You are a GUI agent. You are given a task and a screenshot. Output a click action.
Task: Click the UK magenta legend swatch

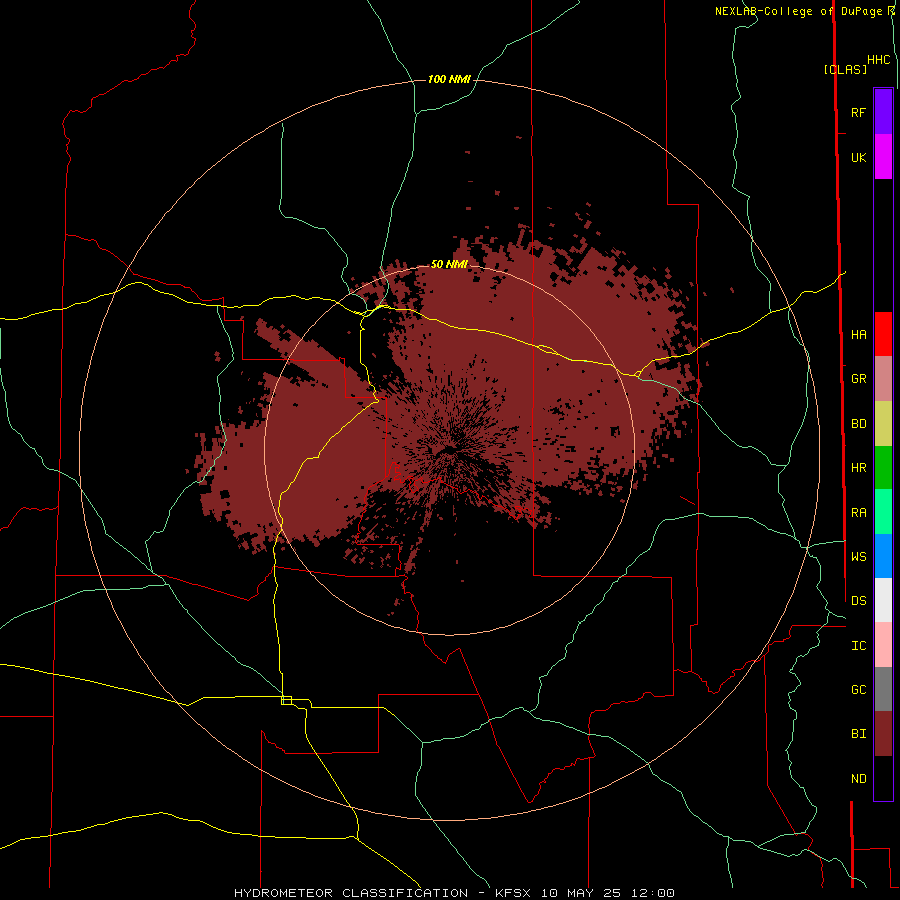[x=883, y=157]
